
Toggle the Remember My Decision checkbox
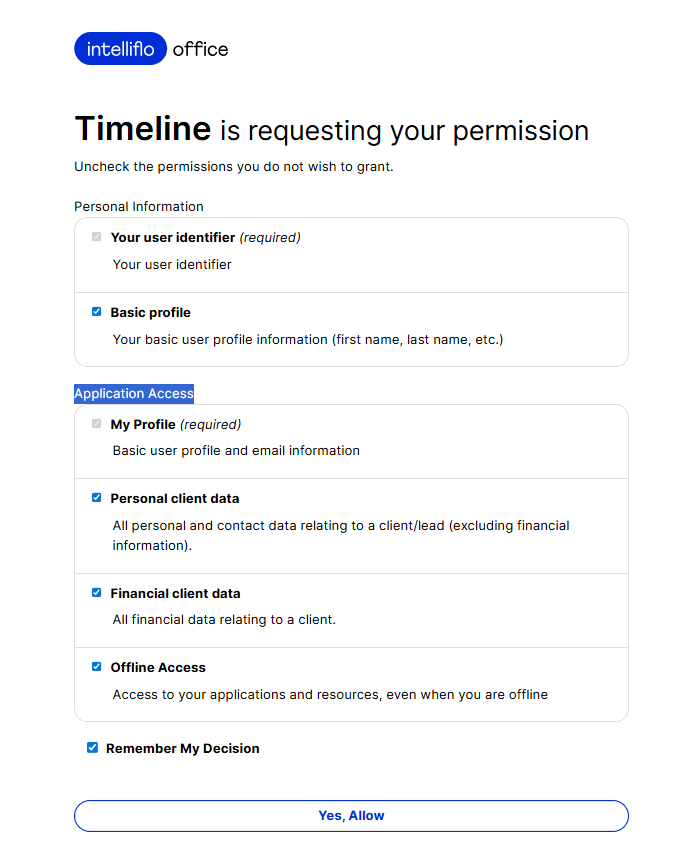click(x=93, y=748)
